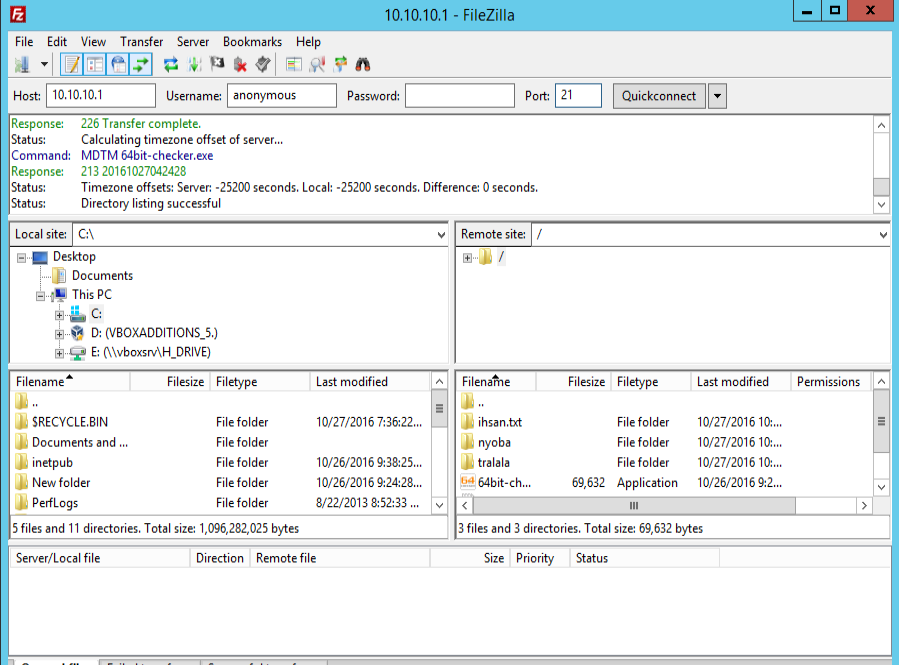The height and width of the screenshot is (665, 899).
Task: Select the $RECYCLE.BIN folder icon
Action: coord(21,422)
